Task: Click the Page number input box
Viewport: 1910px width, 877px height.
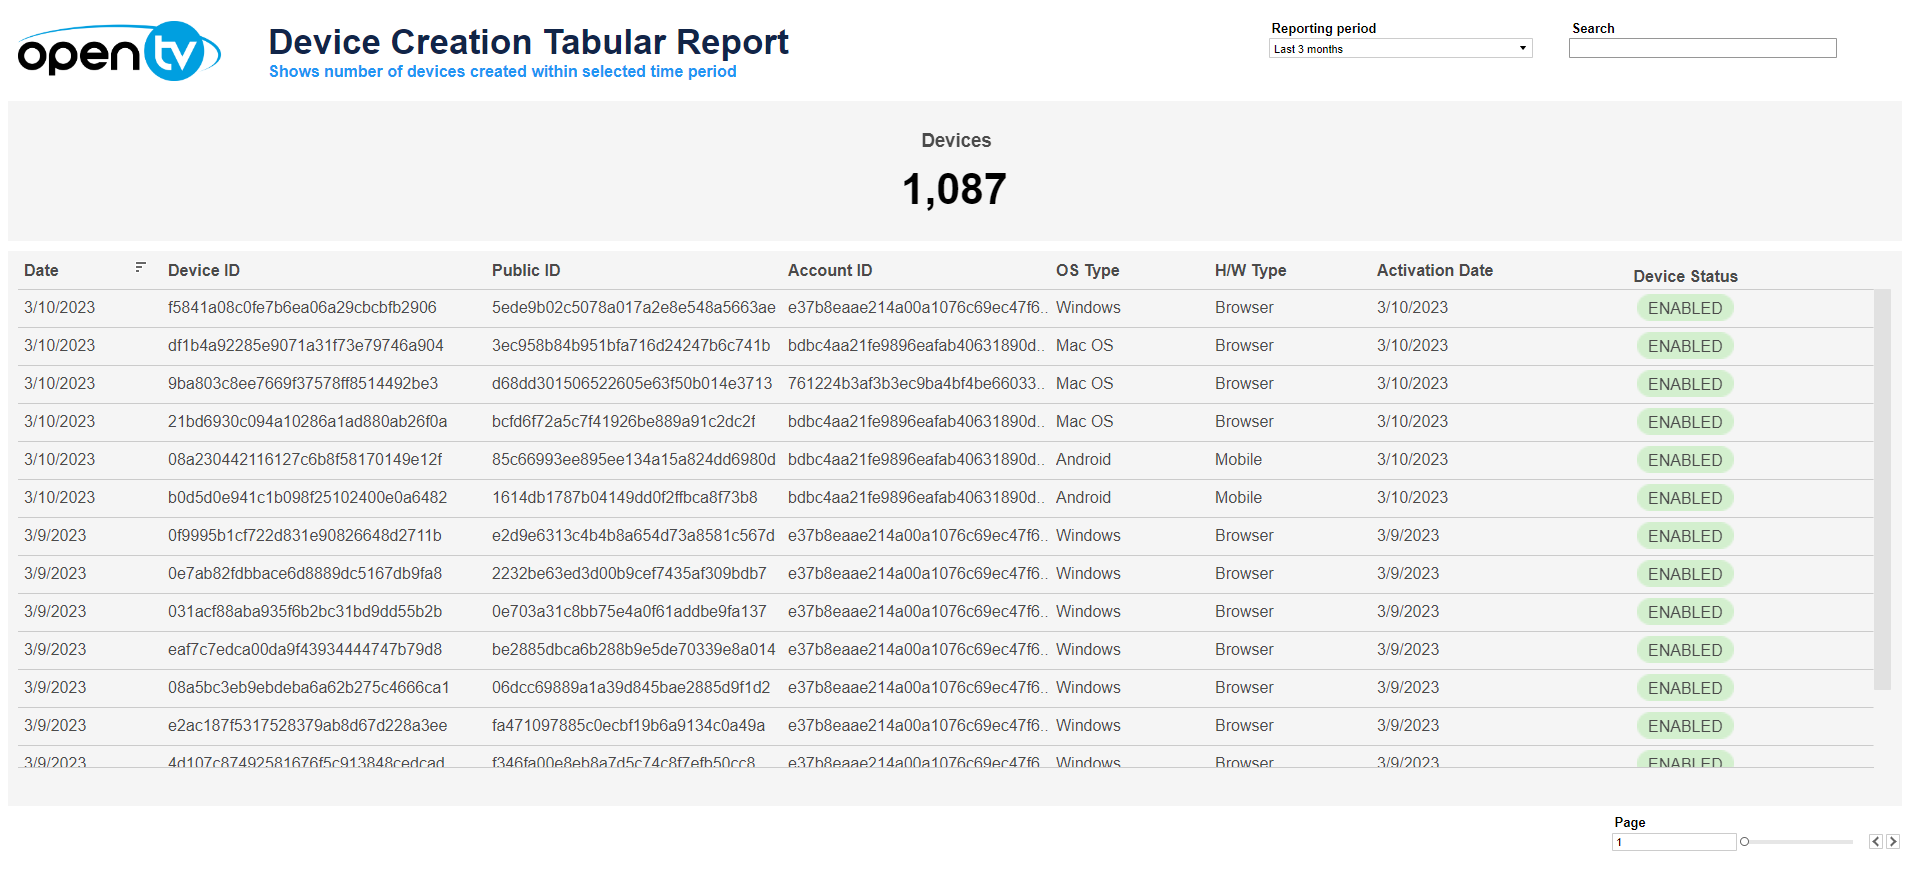Action: [x=1673, y=842]
